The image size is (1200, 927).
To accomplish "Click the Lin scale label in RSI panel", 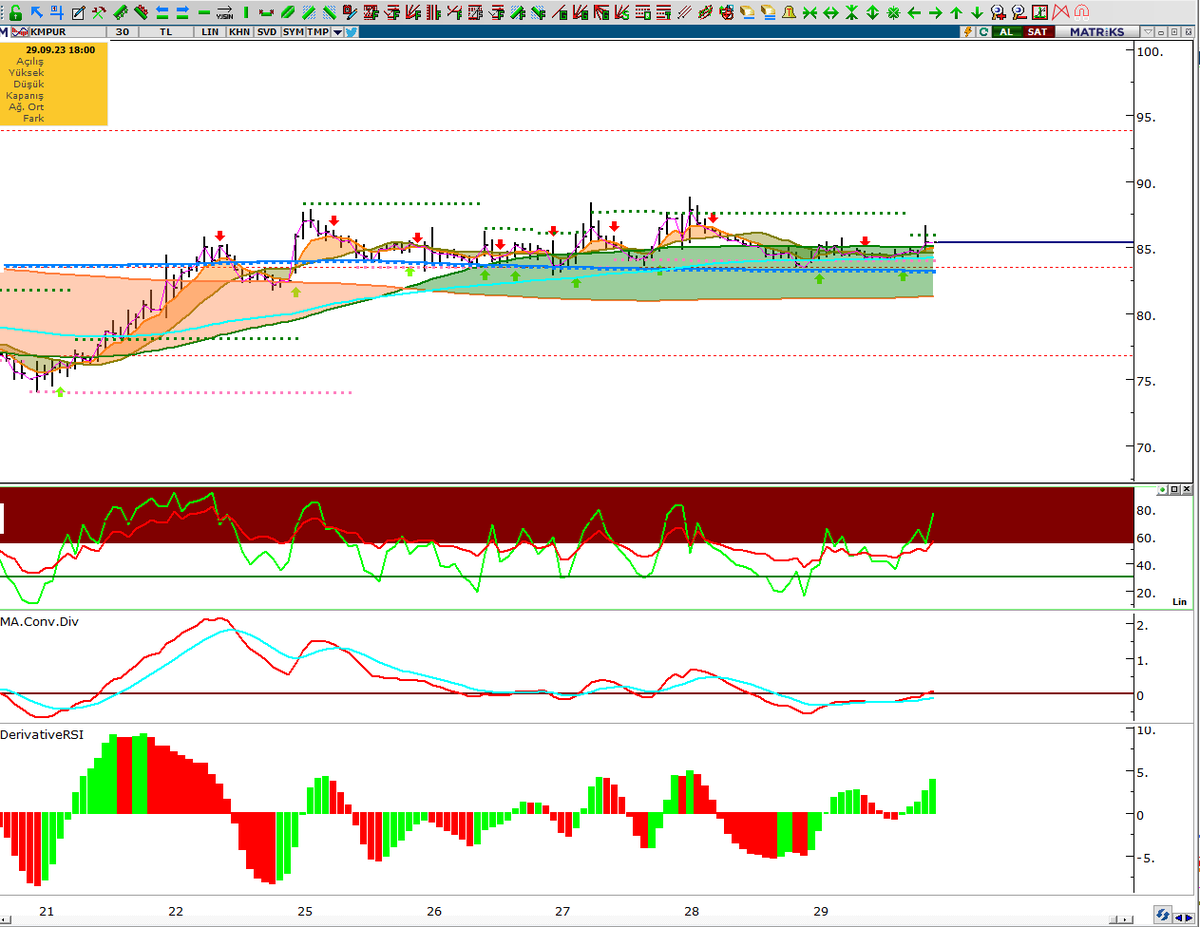I will pos(1180,601).
